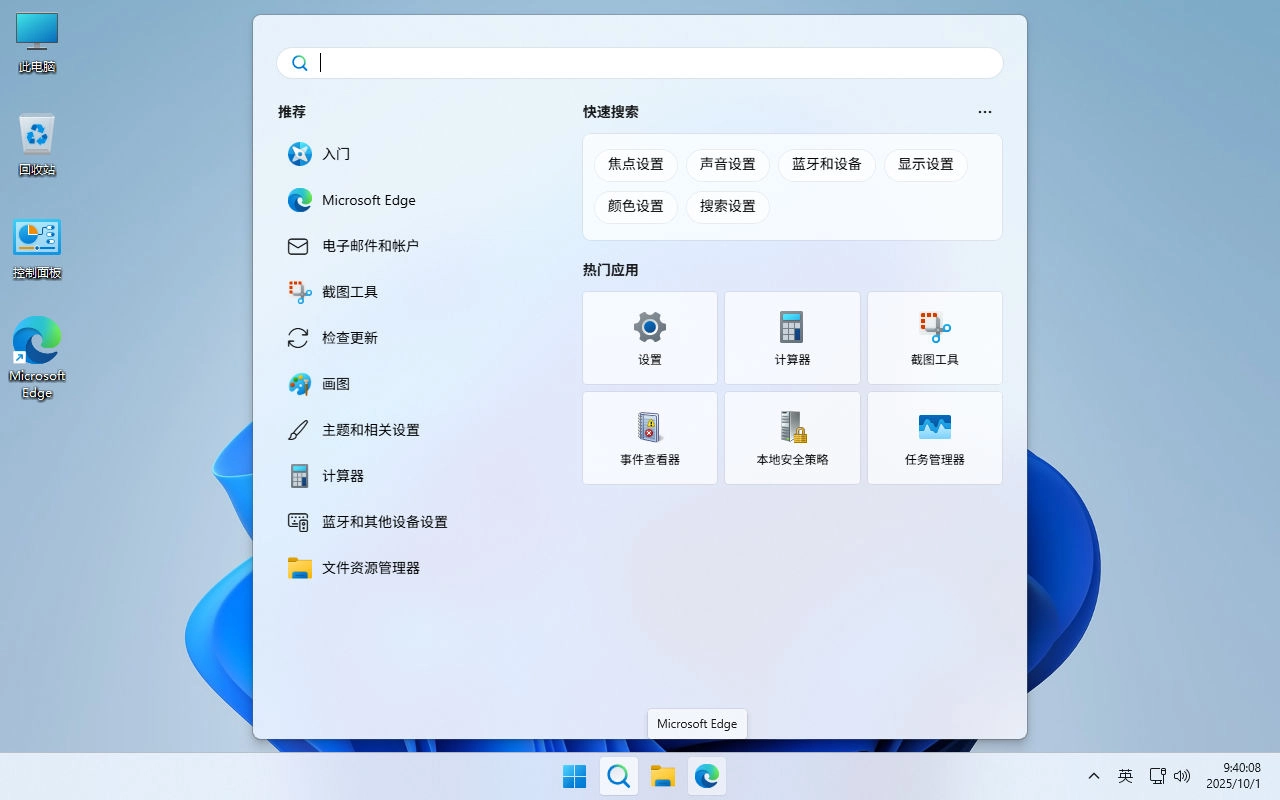
Task: Open the 设置 gear tile in 热门应用
Action: [649, 337]
